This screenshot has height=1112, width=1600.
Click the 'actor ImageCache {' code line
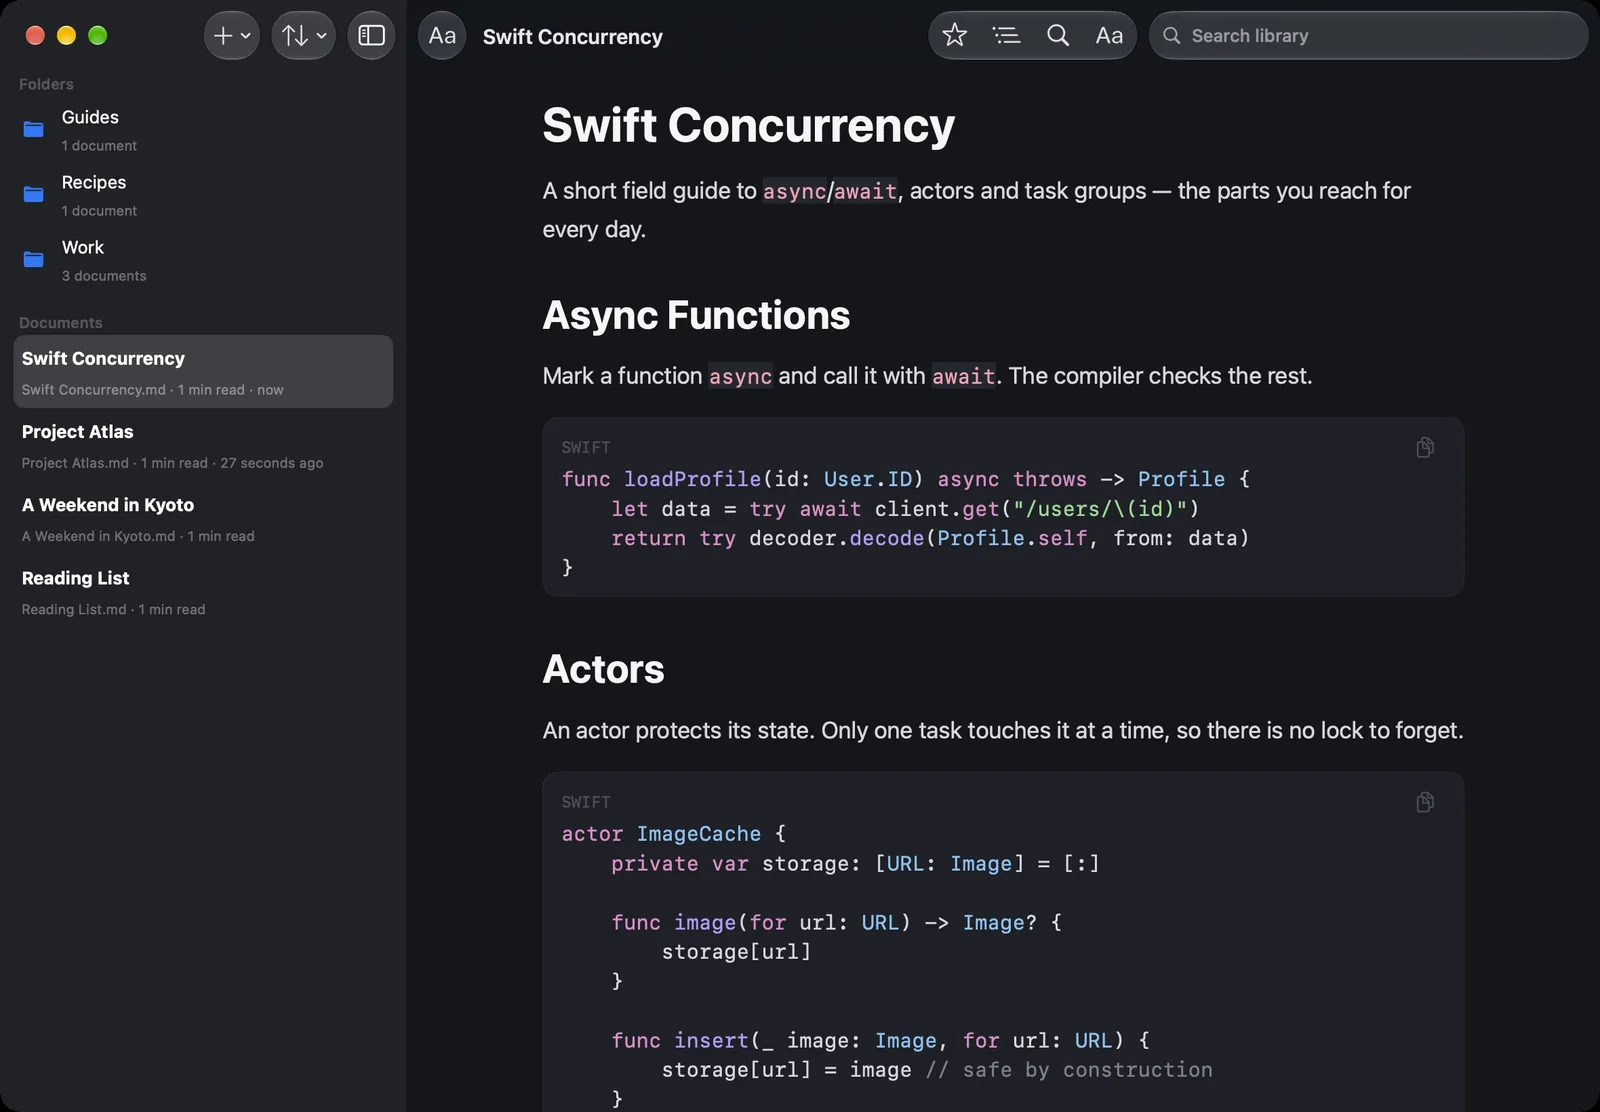(674, 834)
